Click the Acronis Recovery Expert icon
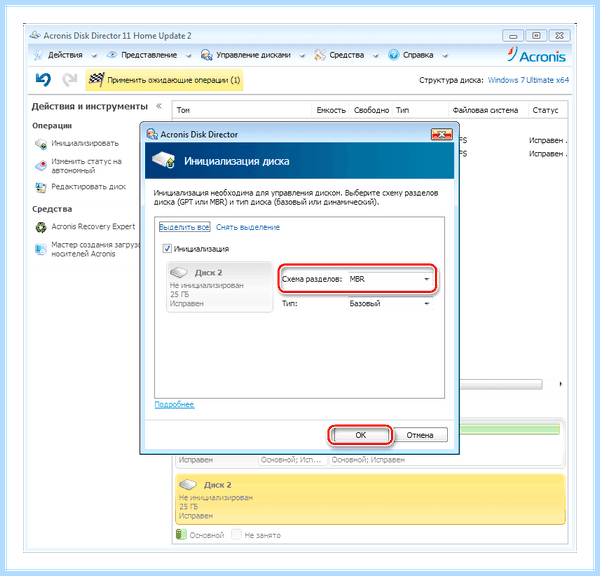This screenshot has height=576, width=600. tap(41, 227)
